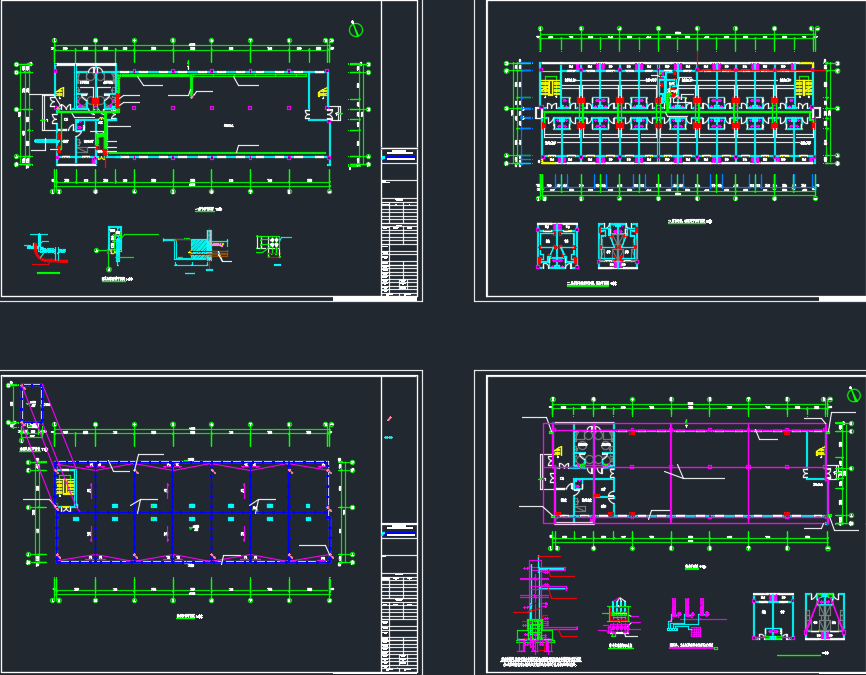Select the north arrow symbol on the bottom-right sheet
The width and height of the screenshot is (866, 675).
854,394
